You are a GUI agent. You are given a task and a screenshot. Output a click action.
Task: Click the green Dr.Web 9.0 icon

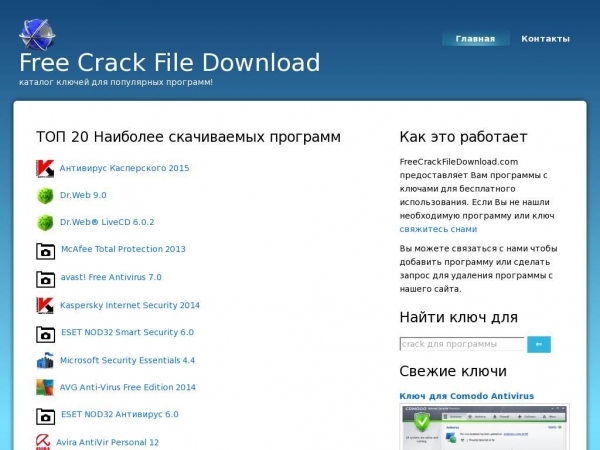[x=45, y=196]
